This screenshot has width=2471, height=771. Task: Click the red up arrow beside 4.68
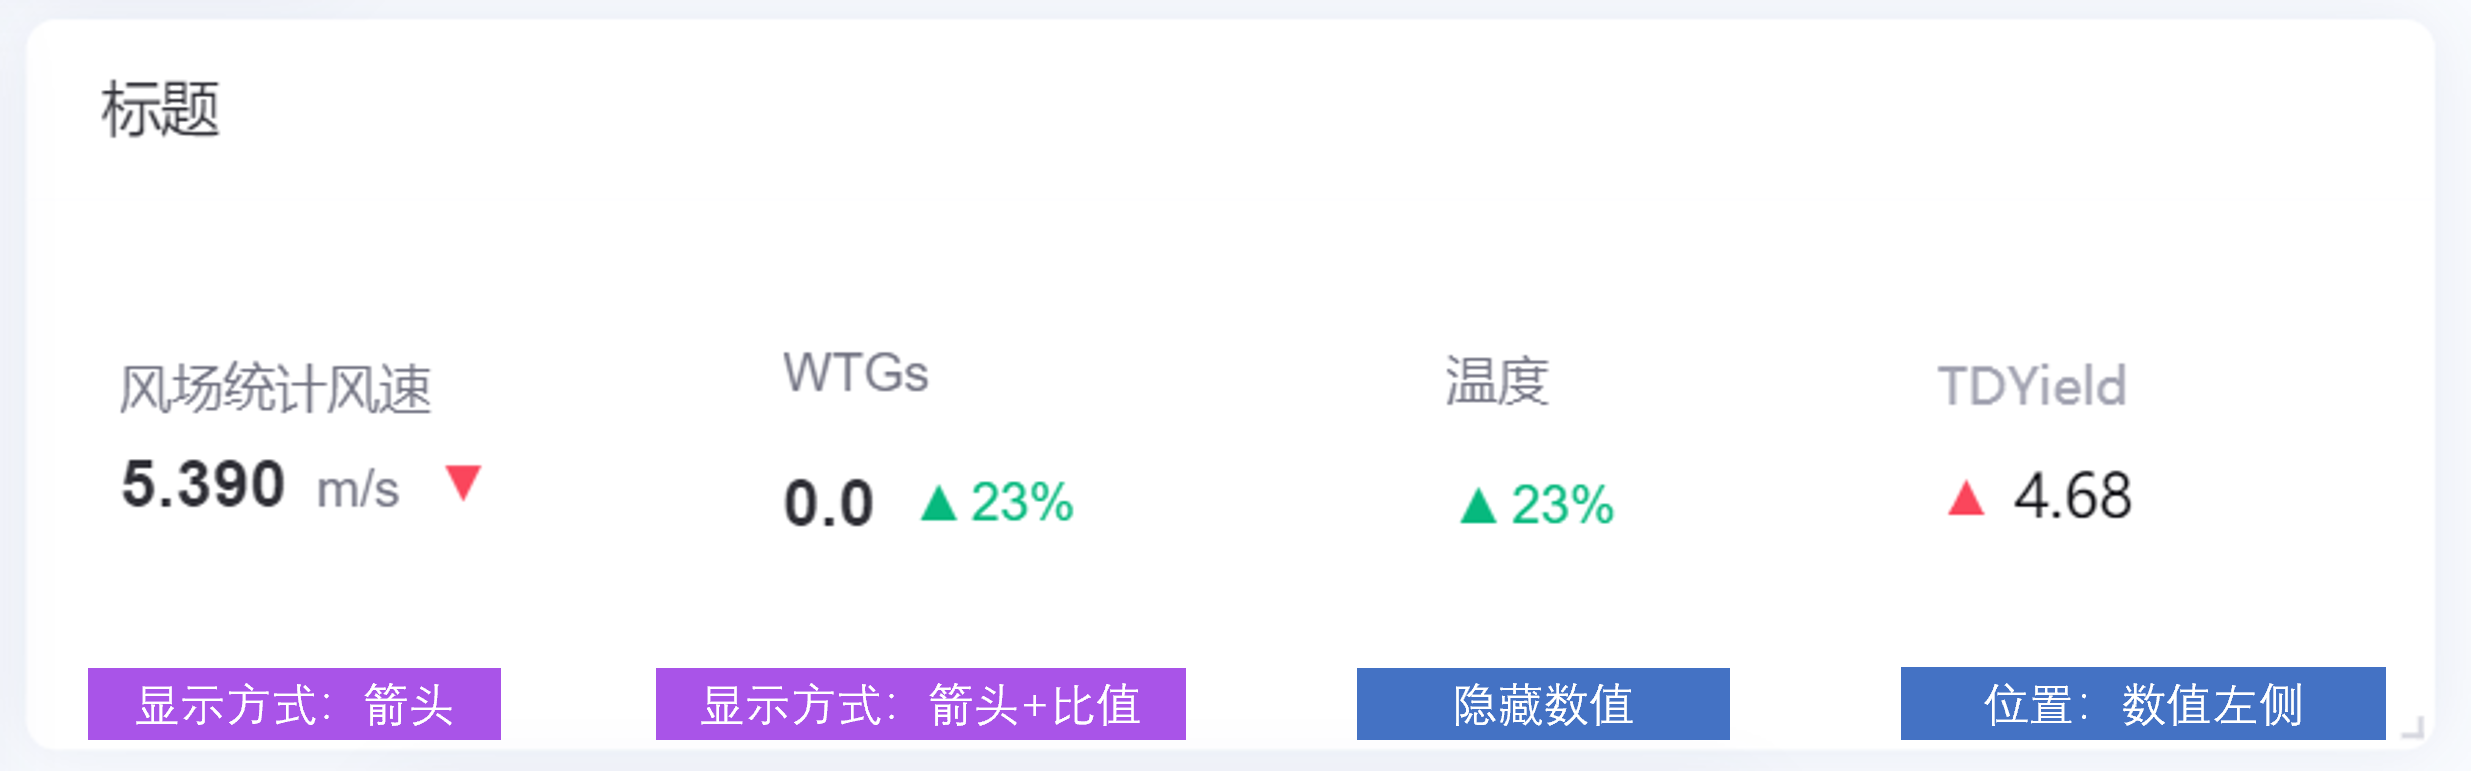click(1966, 497)
